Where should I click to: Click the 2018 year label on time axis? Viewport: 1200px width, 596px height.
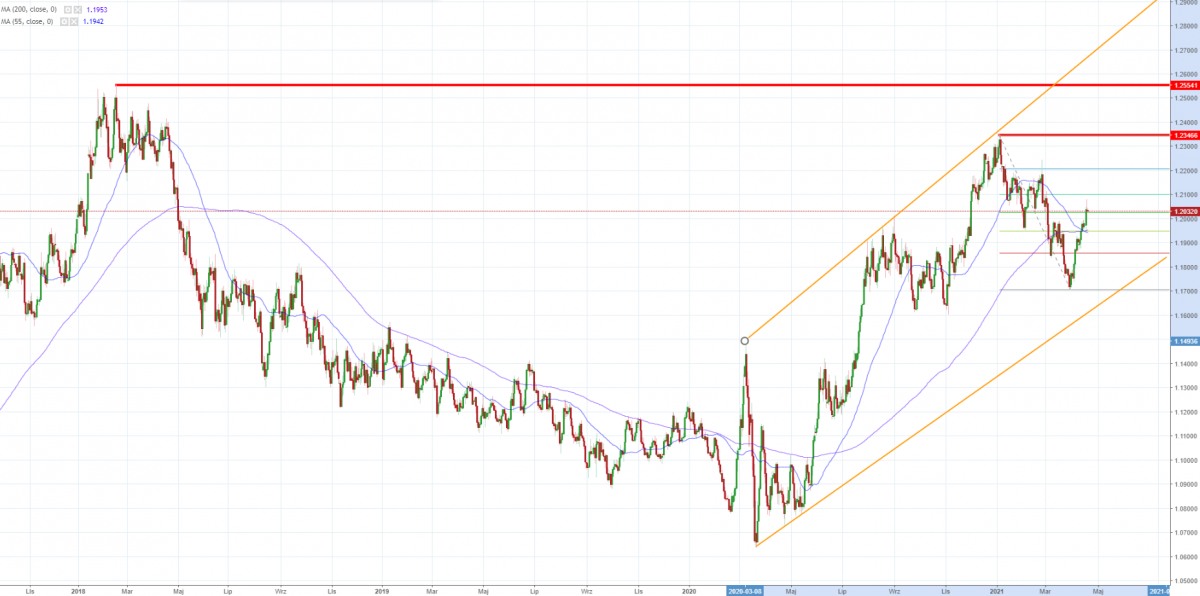(78, 591)
